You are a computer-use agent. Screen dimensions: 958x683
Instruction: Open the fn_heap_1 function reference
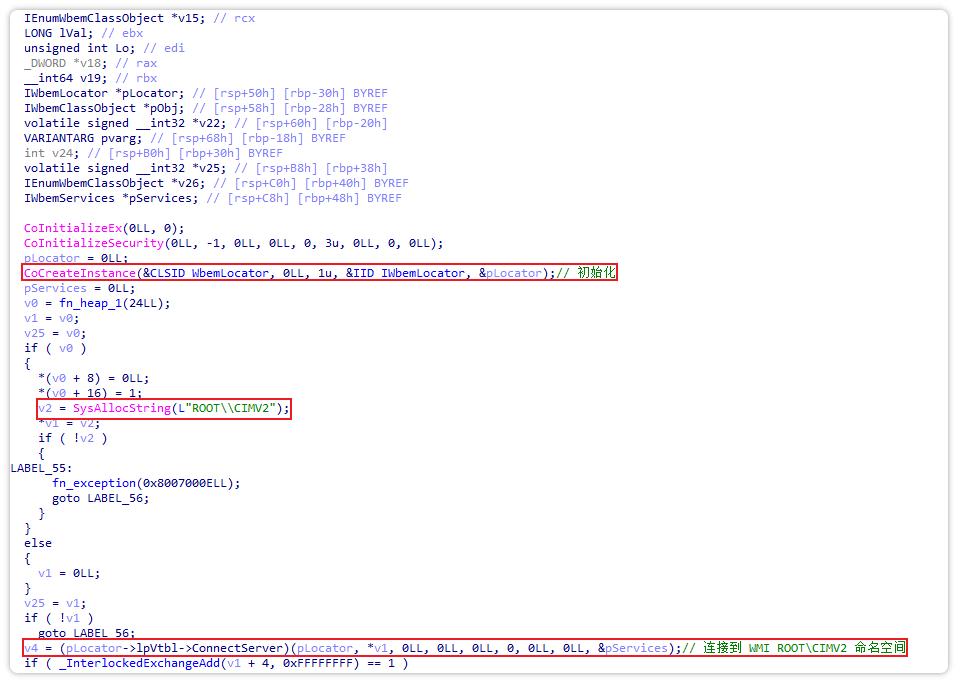pyautogui.click(x=86, y=303)
